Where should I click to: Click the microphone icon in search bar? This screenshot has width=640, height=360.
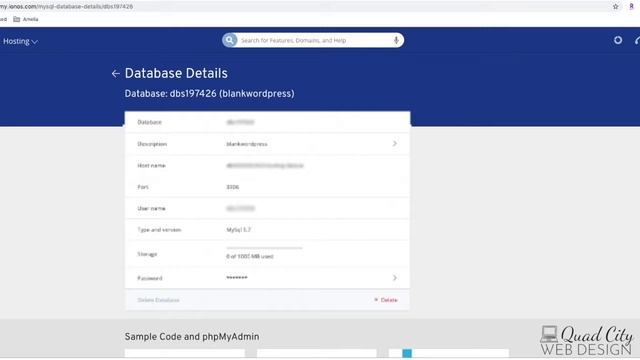[x=396, y=40]
